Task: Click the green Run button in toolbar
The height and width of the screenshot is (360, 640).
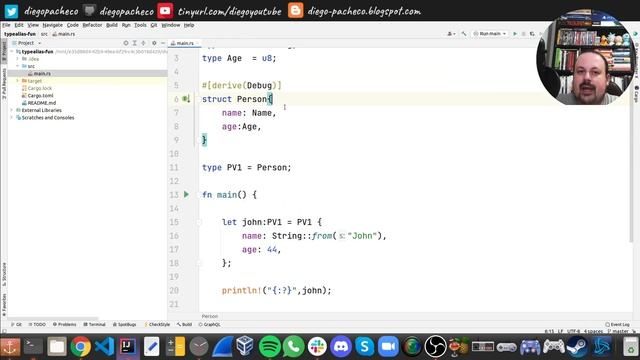Action: pos(515,34)
